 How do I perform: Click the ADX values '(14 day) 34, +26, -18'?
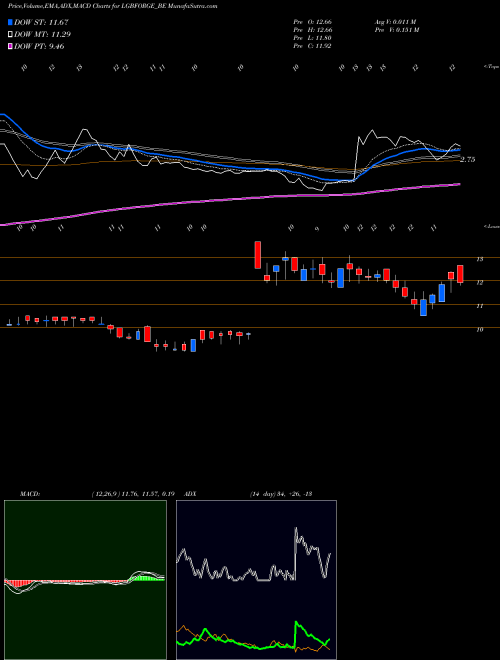click(x=281, y=494)
